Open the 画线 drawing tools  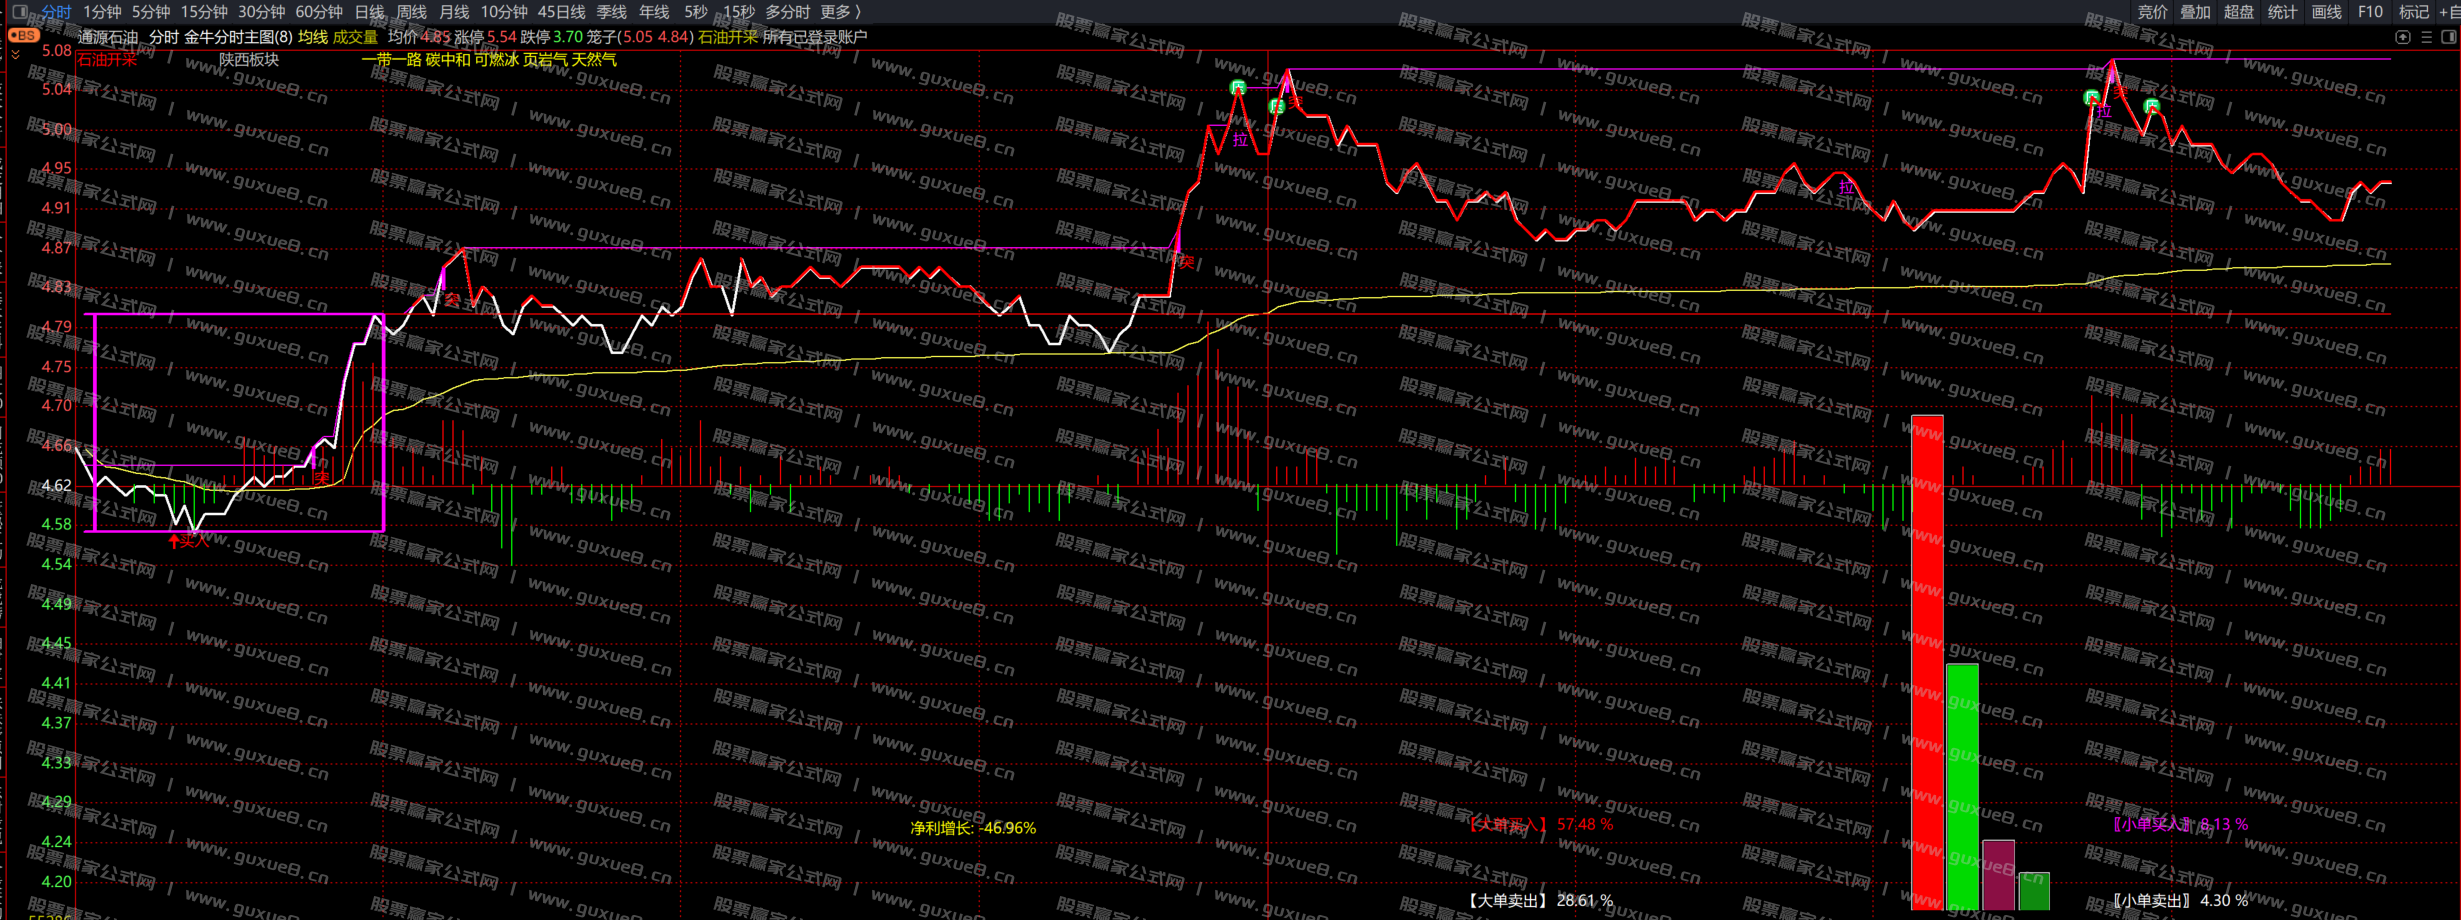coord(2326,12)
